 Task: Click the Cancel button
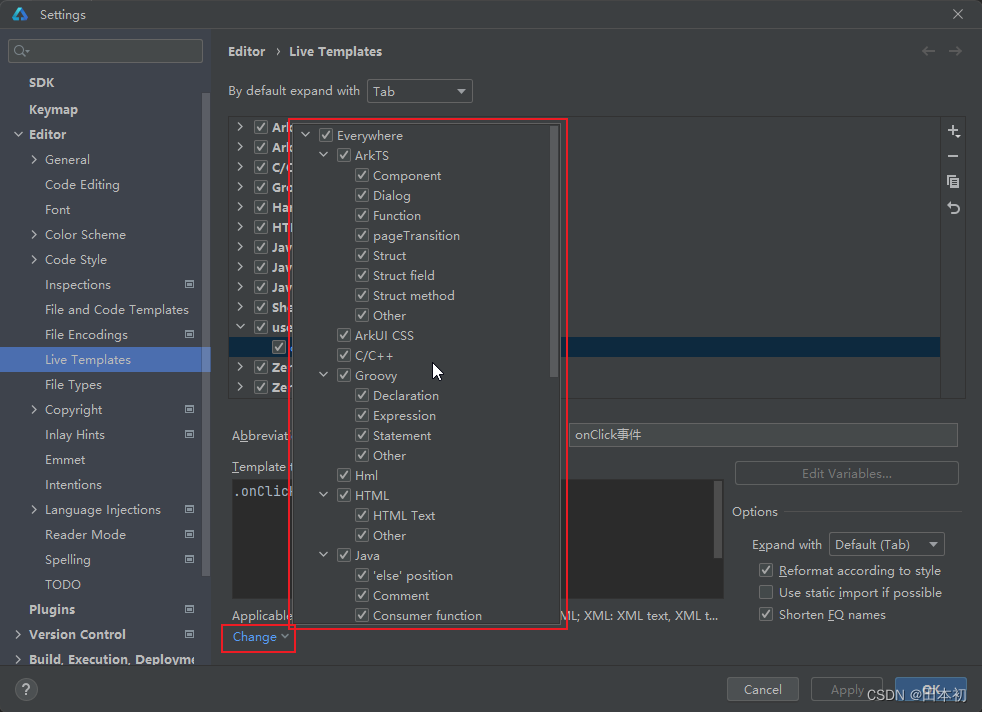click(x=762, y=689)
